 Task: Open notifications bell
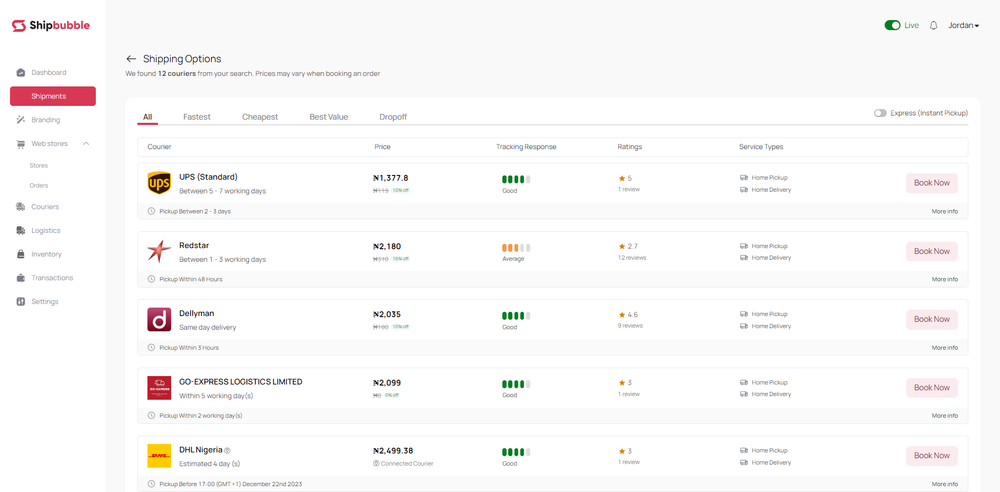tap(934, 26)
